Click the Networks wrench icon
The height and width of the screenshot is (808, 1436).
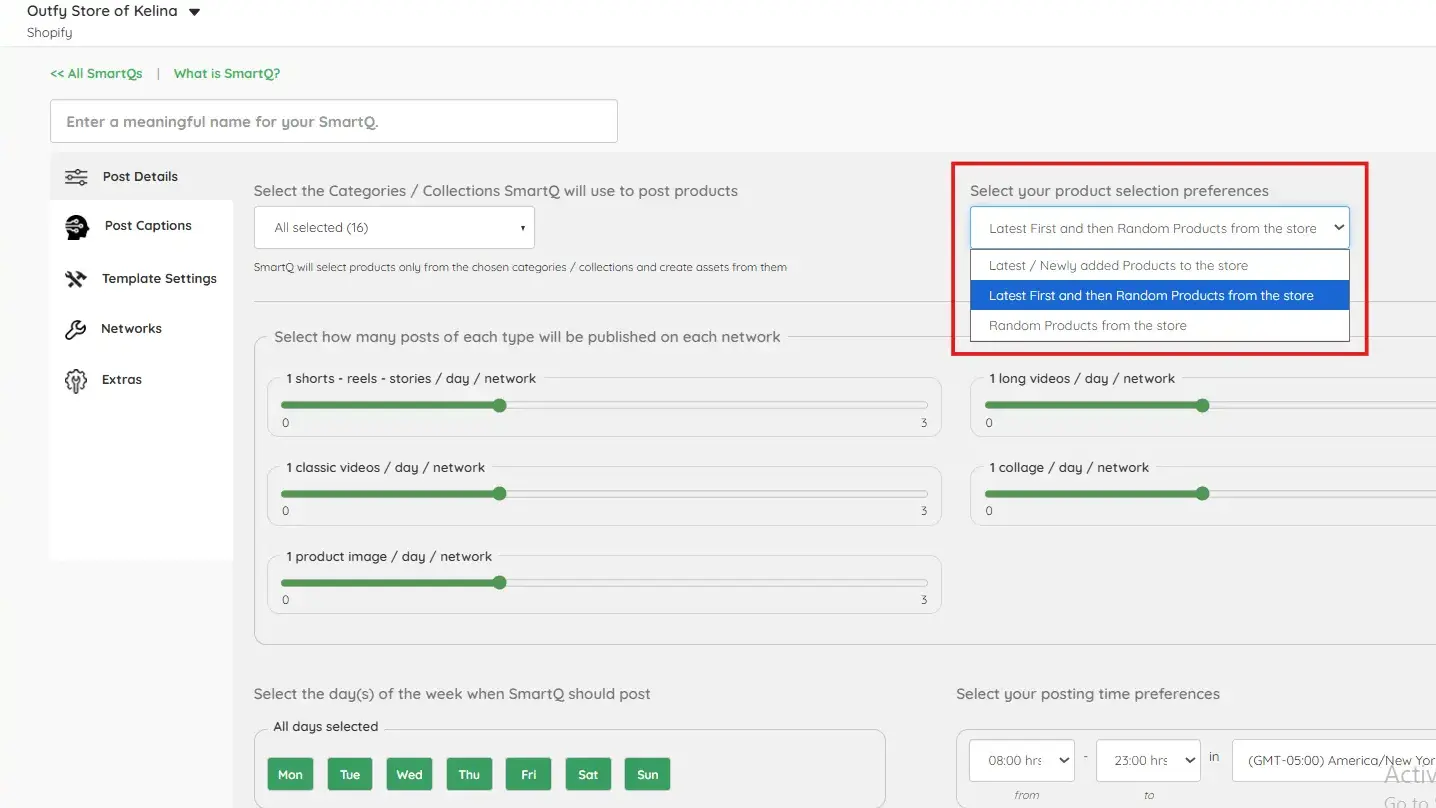76,329
